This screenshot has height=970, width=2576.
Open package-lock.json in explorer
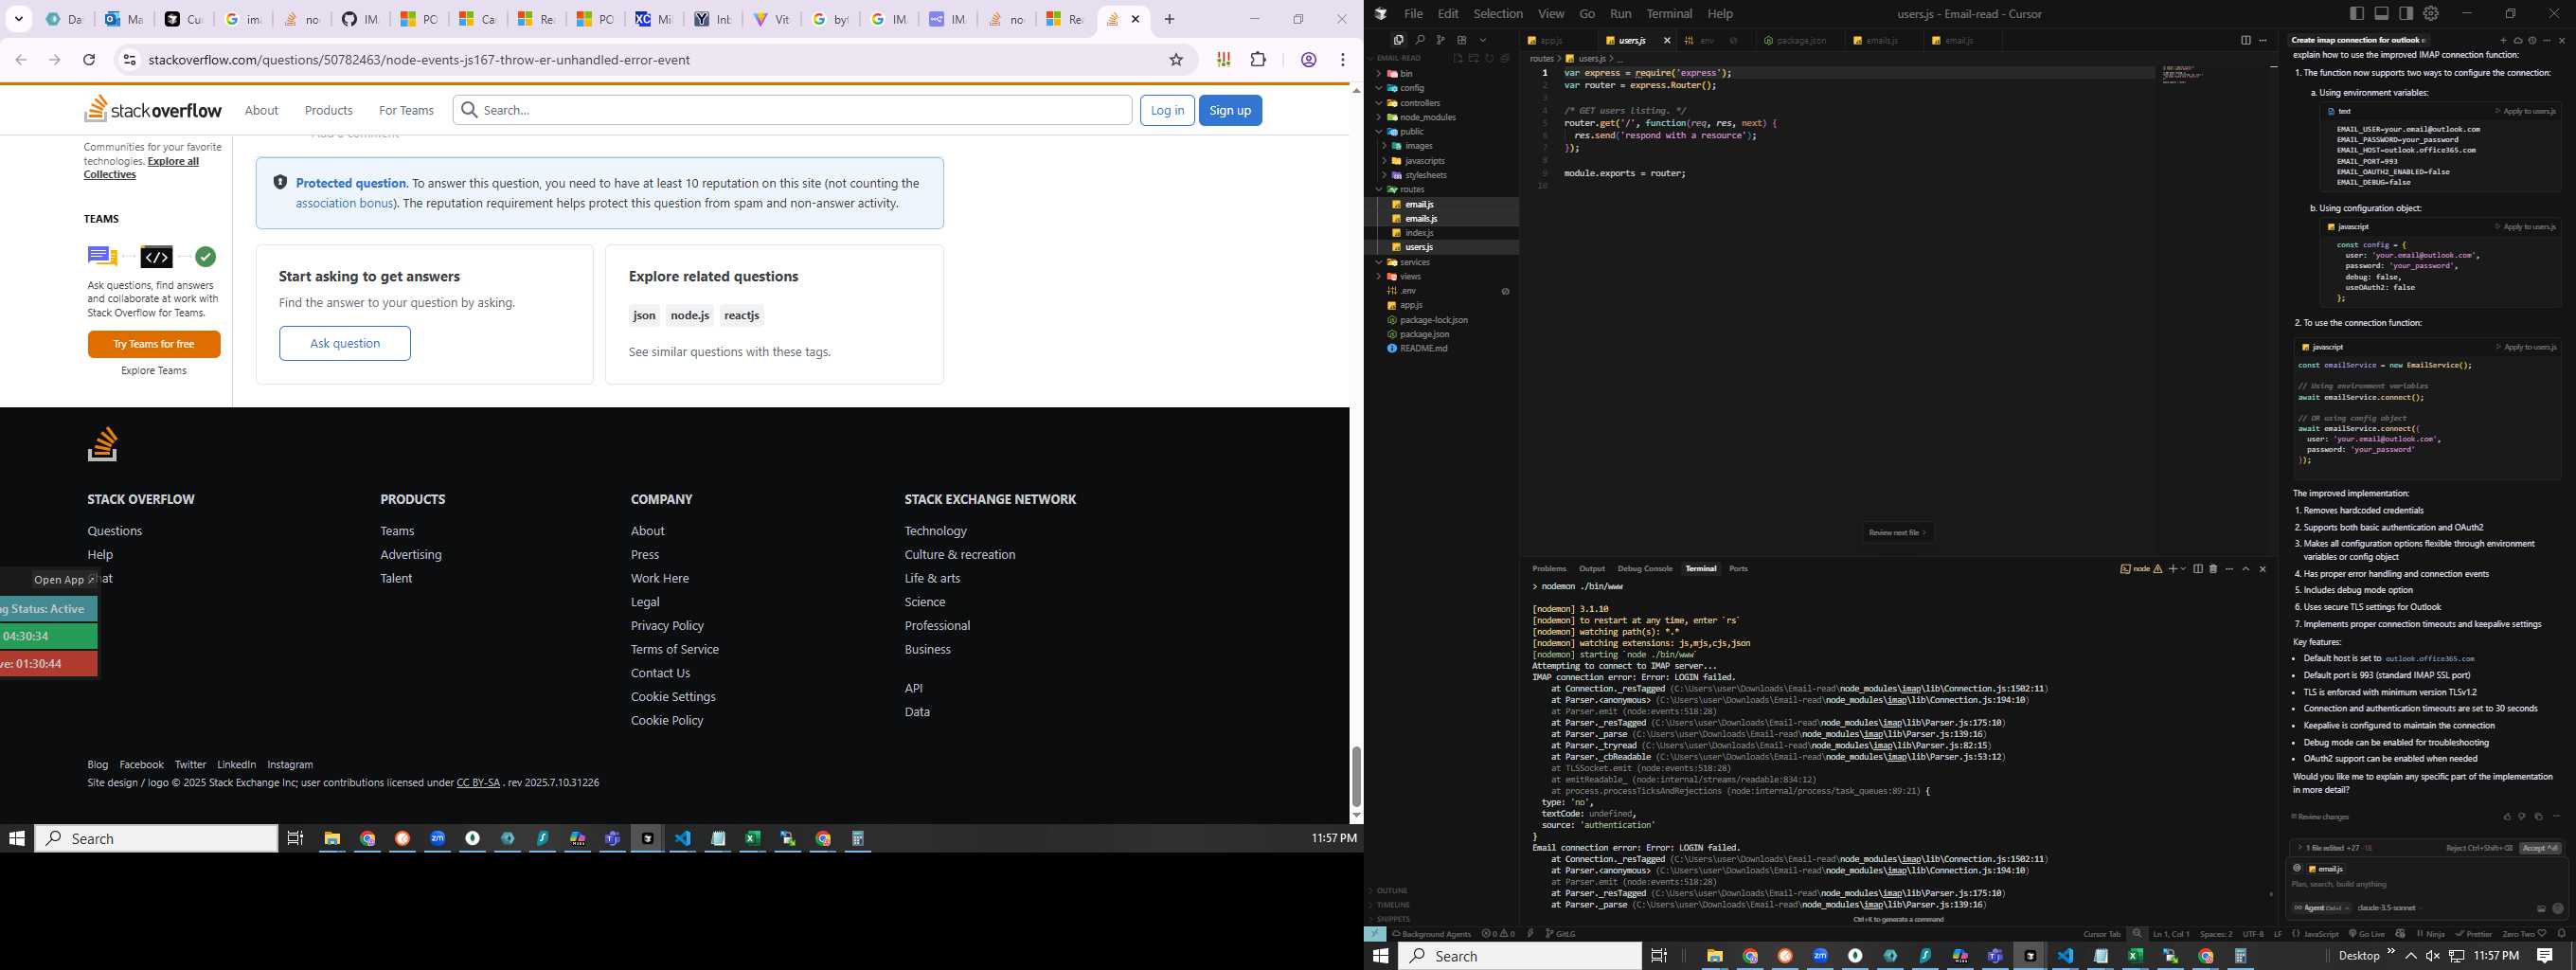pyautogui.click(x=1443, y=320)
